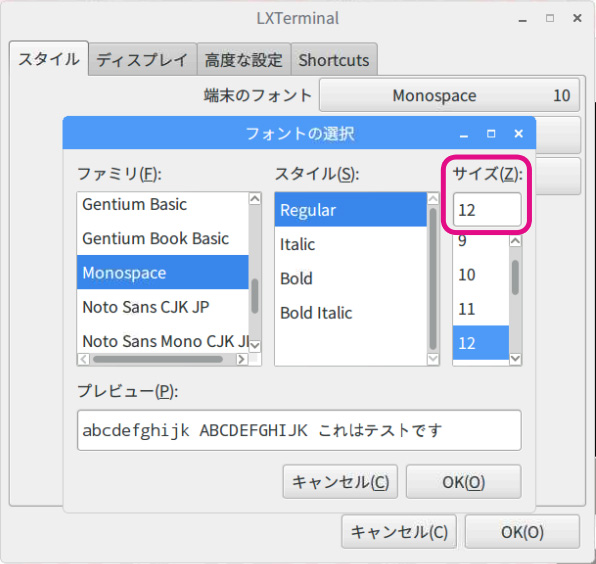Select size 10 in the size list
596x564 pixels.
(481, 274)
